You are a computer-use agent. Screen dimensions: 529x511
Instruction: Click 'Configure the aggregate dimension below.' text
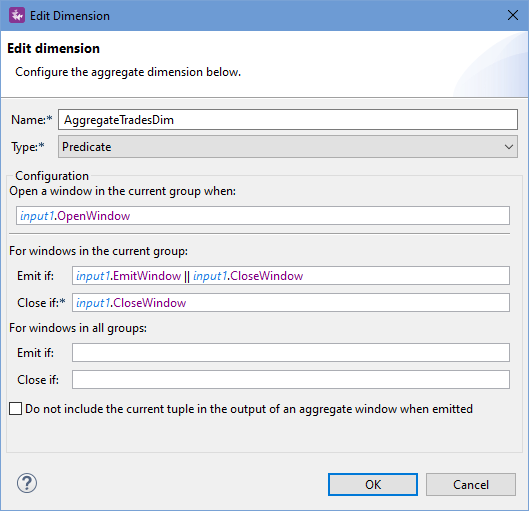[128, 72]
